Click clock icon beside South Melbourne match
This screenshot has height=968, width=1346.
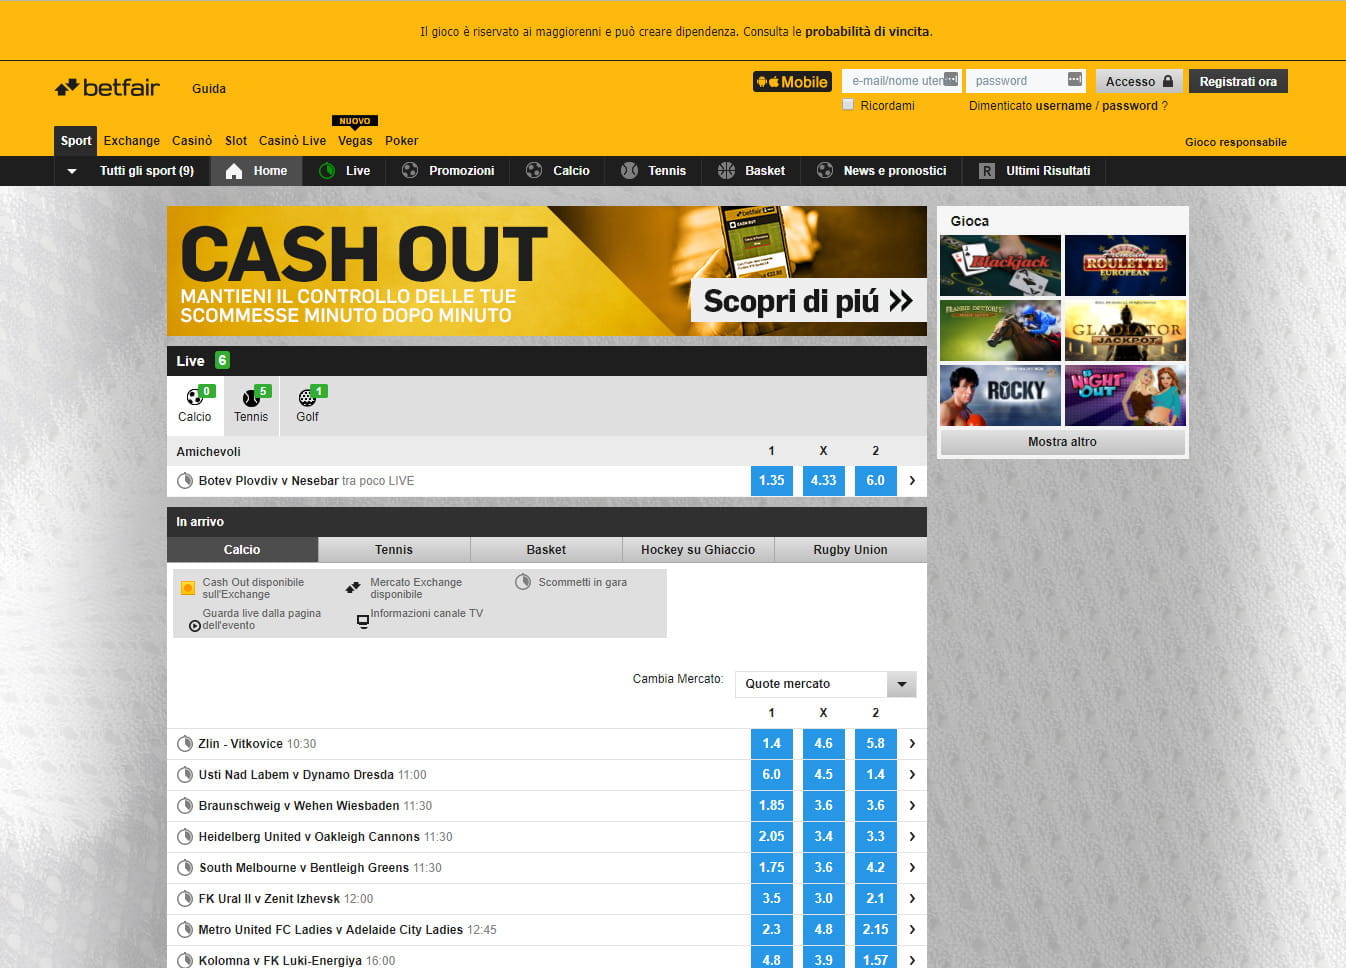(x=185, y=868)
